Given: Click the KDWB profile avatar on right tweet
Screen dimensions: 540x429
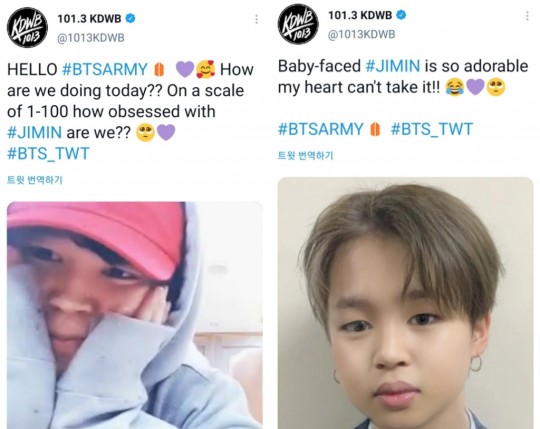Looking at the screenshot, I should click(298, 24).
